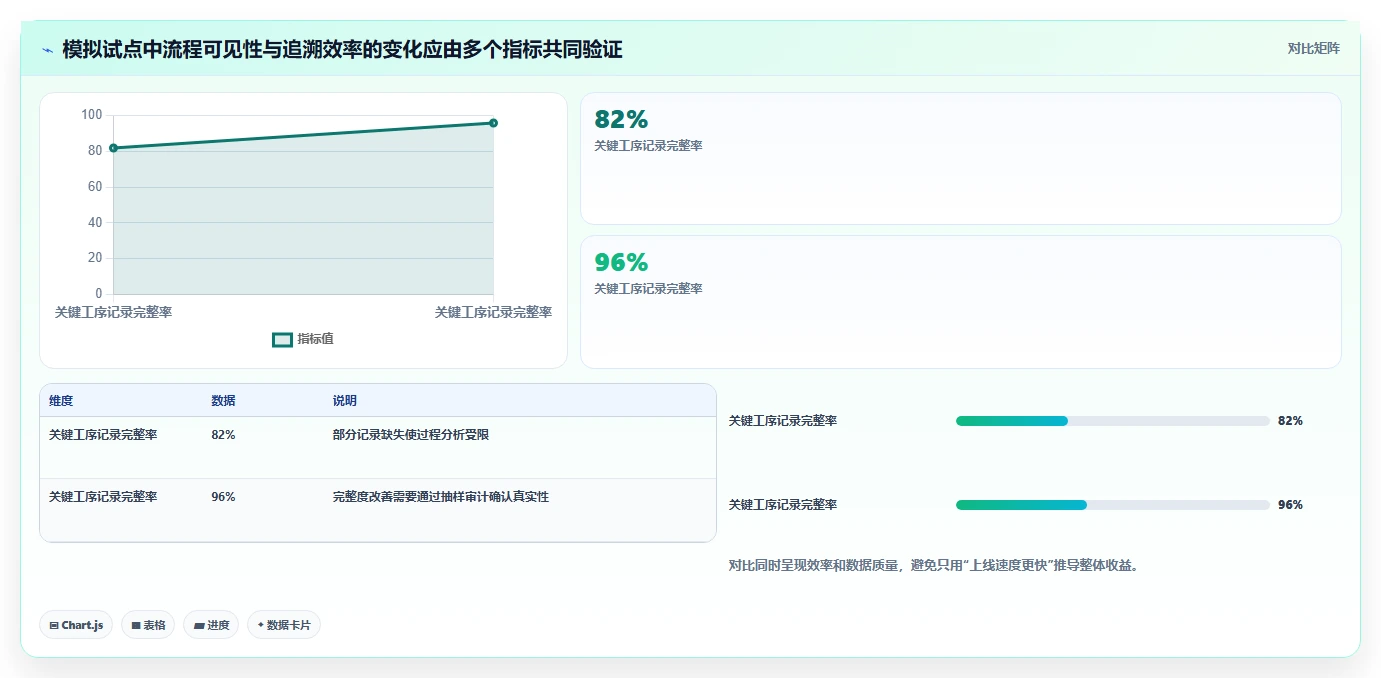Click the "对比矩阵" label in the header
This screenshot has height=678, width=1381.
tap(1313, 48)
